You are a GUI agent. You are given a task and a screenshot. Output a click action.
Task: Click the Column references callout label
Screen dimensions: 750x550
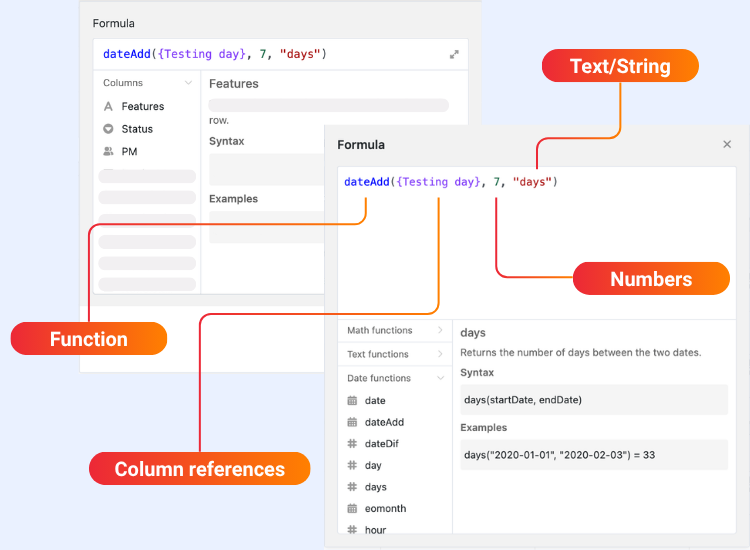[x=199, y=469]
